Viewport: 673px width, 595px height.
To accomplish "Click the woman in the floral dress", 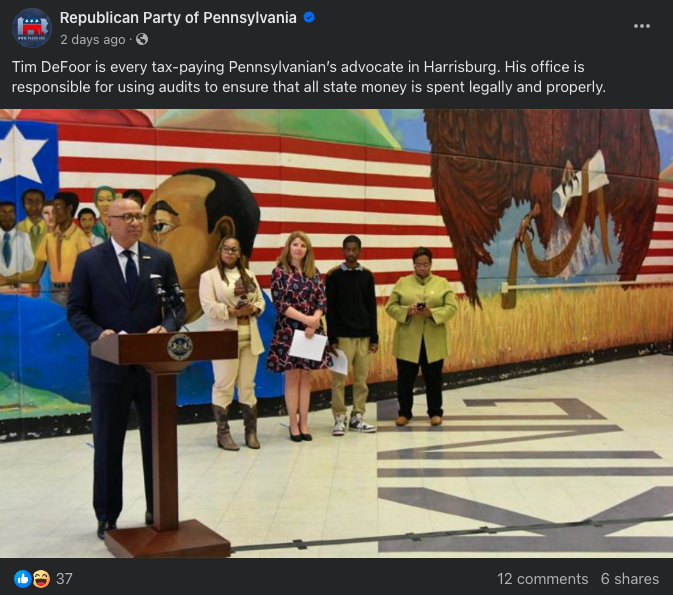I will pyautogui.click(x=299, y=336).
